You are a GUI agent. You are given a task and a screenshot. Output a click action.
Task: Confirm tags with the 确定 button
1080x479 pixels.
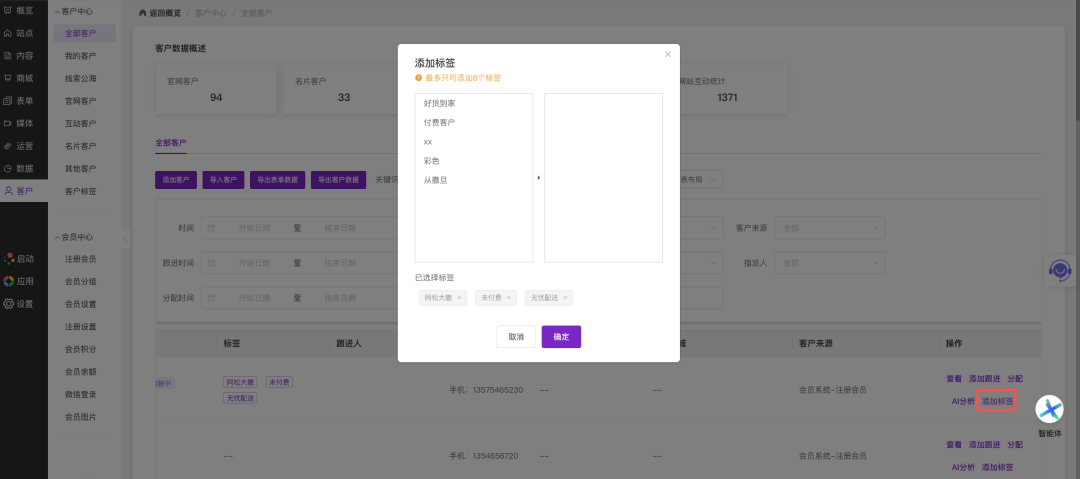pyautogui.click(x=561, y=337)
